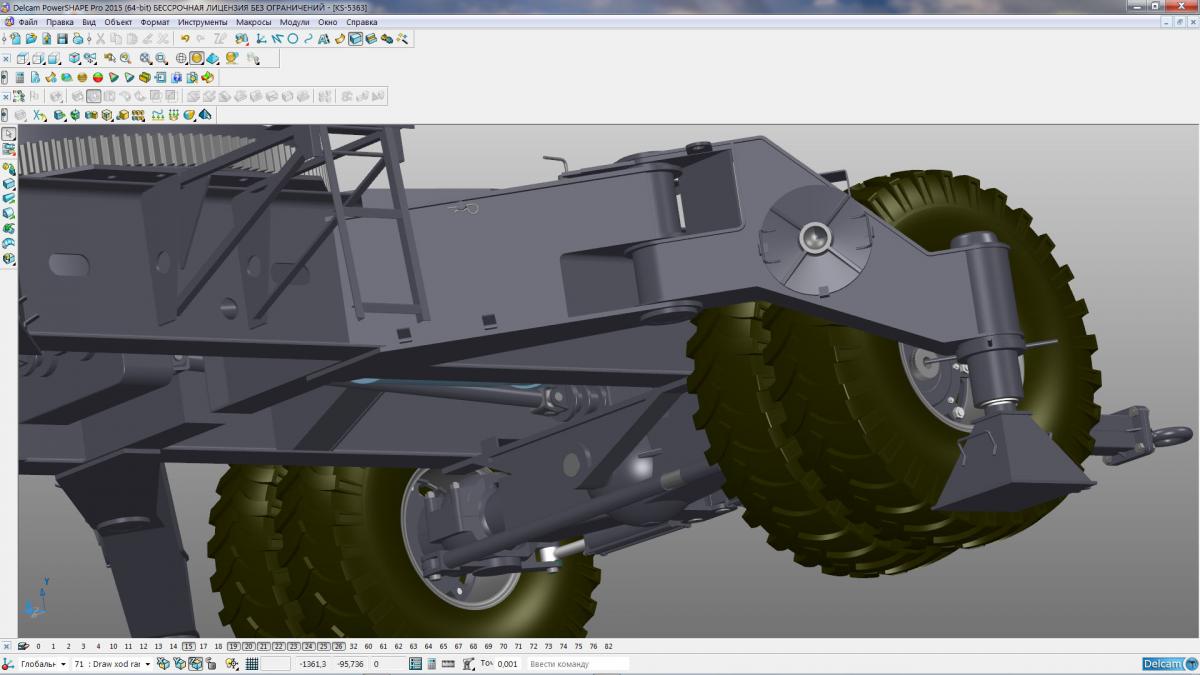Click the ruler measure icon in status bar
Screen dimensions: 1200x675
click(x=448, y=664)
